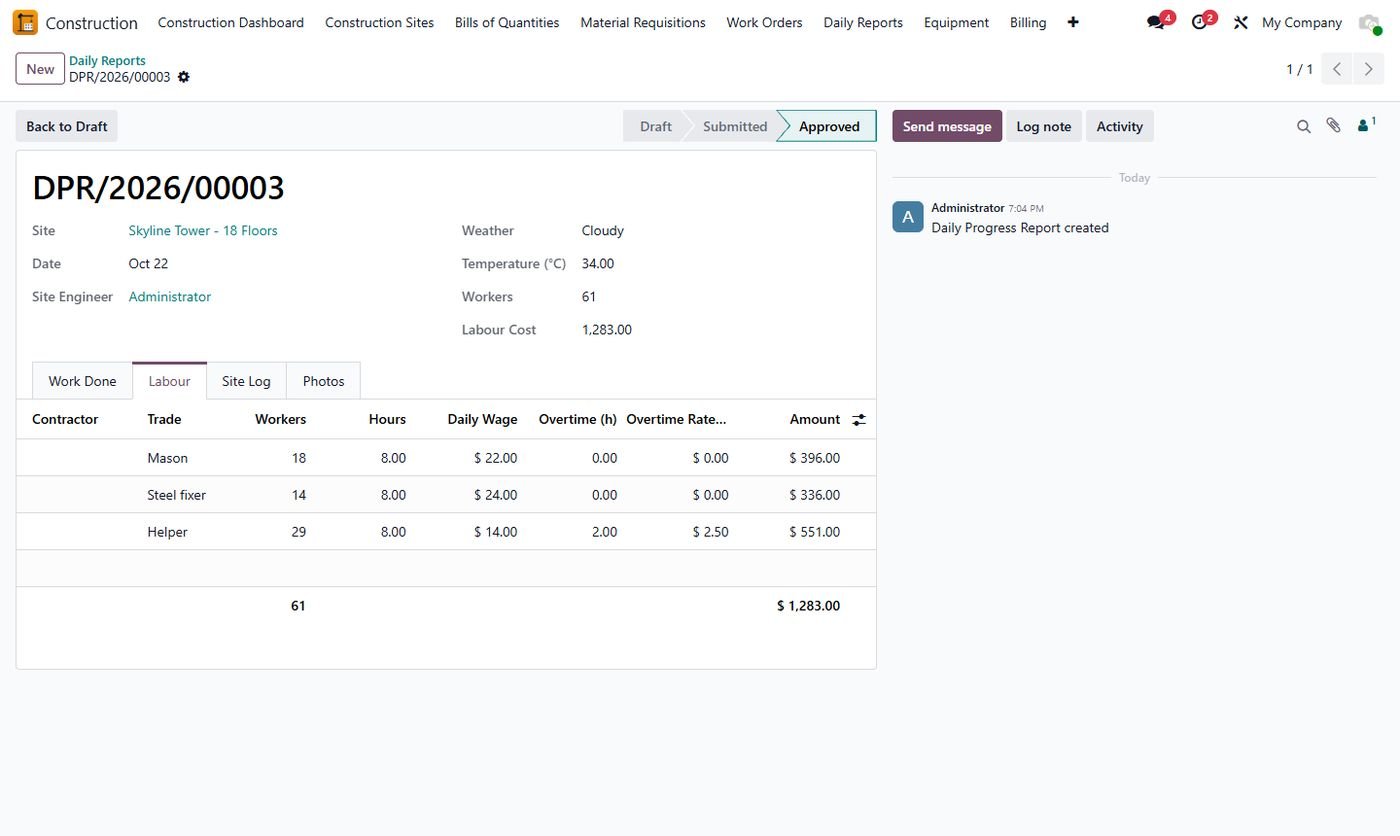Click the plus icon in top menu
The image size is (1400, 836).
(x=1073, y=22)
